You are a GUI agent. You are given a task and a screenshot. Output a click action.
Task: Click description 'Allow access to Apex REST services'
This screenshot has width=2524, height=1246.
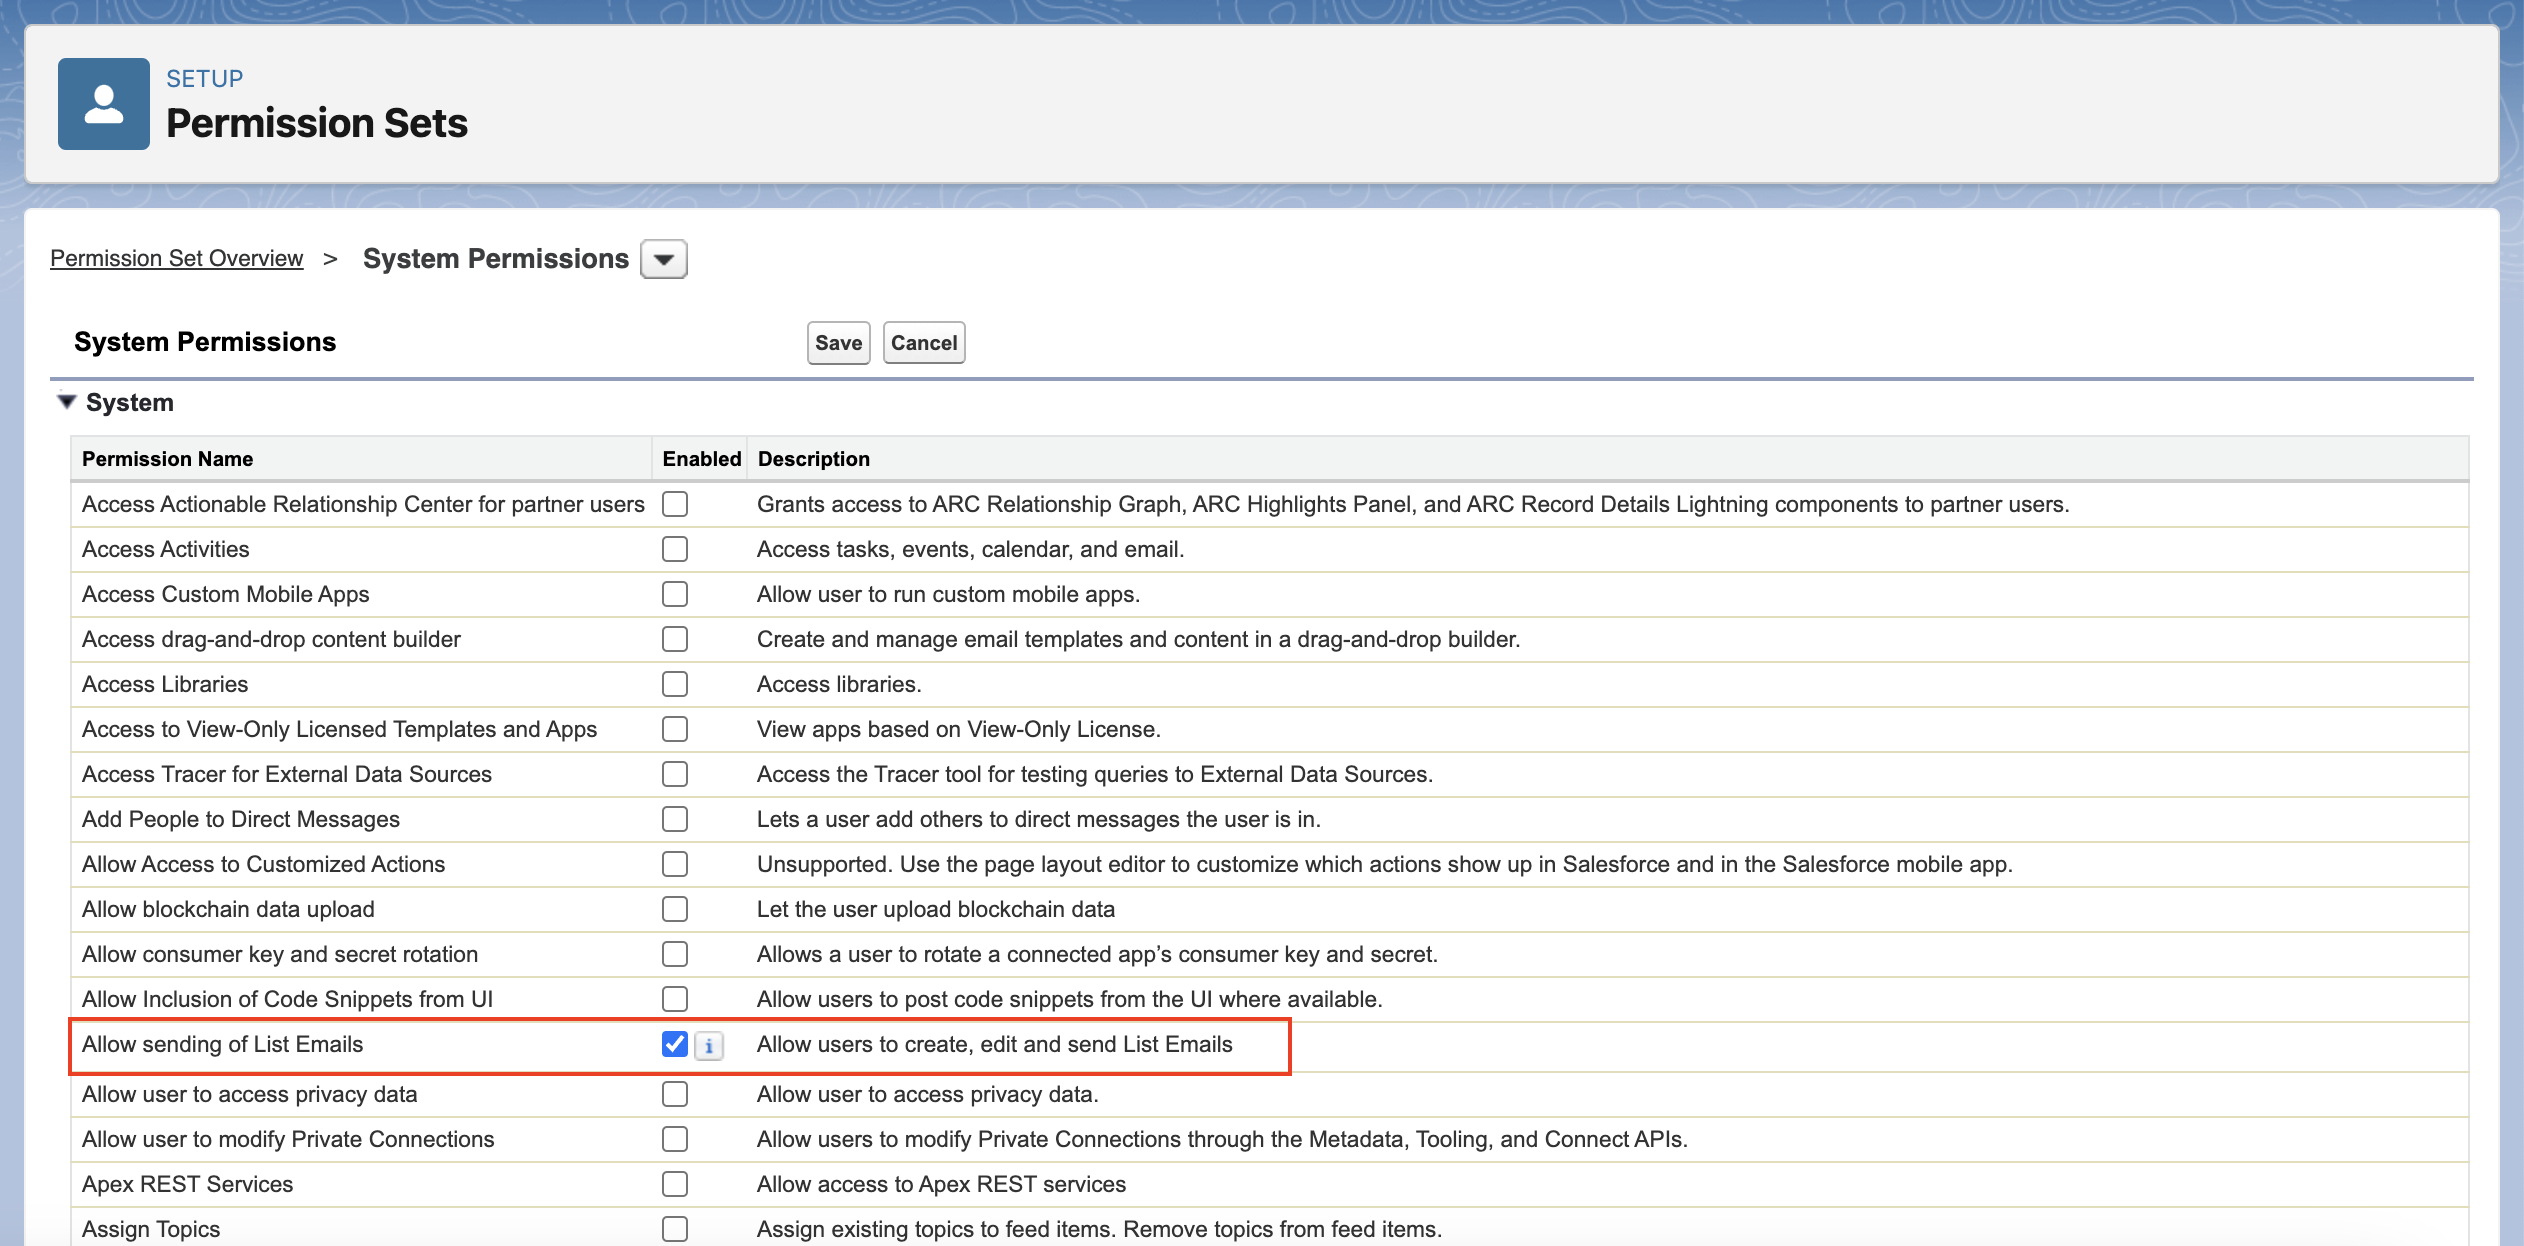pos(941,1184)
